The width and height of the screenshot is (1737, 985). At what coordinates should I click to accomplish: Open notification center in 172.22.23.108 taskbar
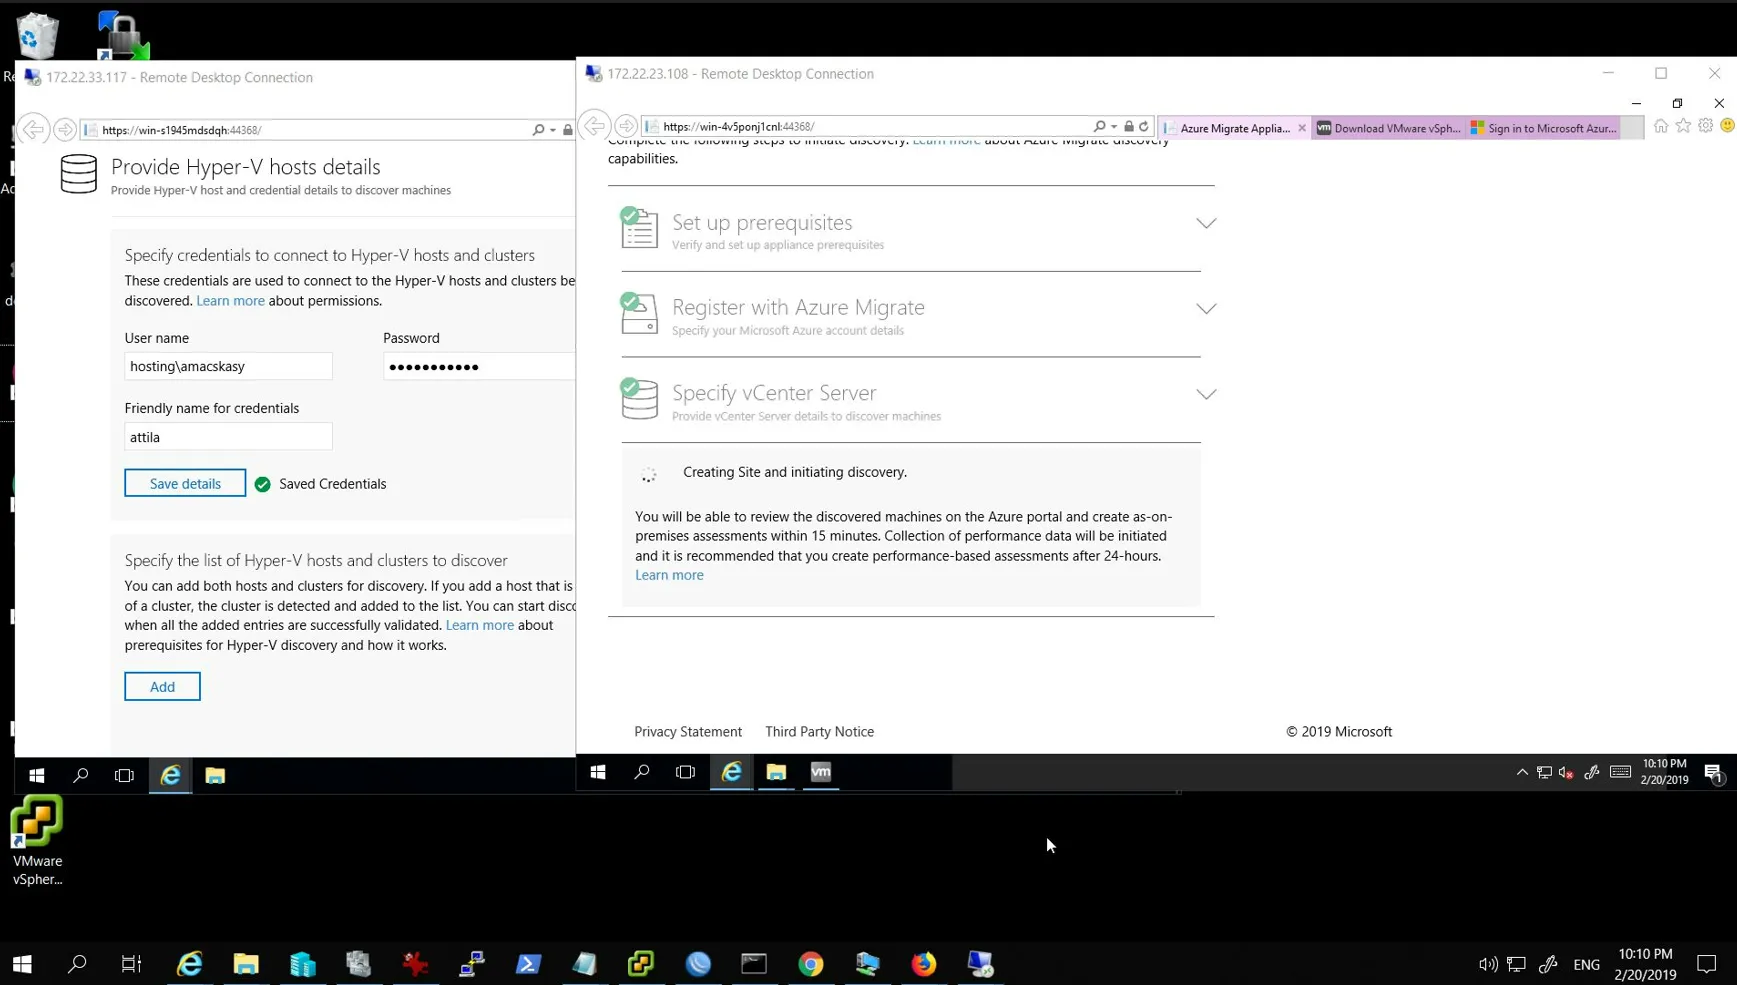[1714, 773]
